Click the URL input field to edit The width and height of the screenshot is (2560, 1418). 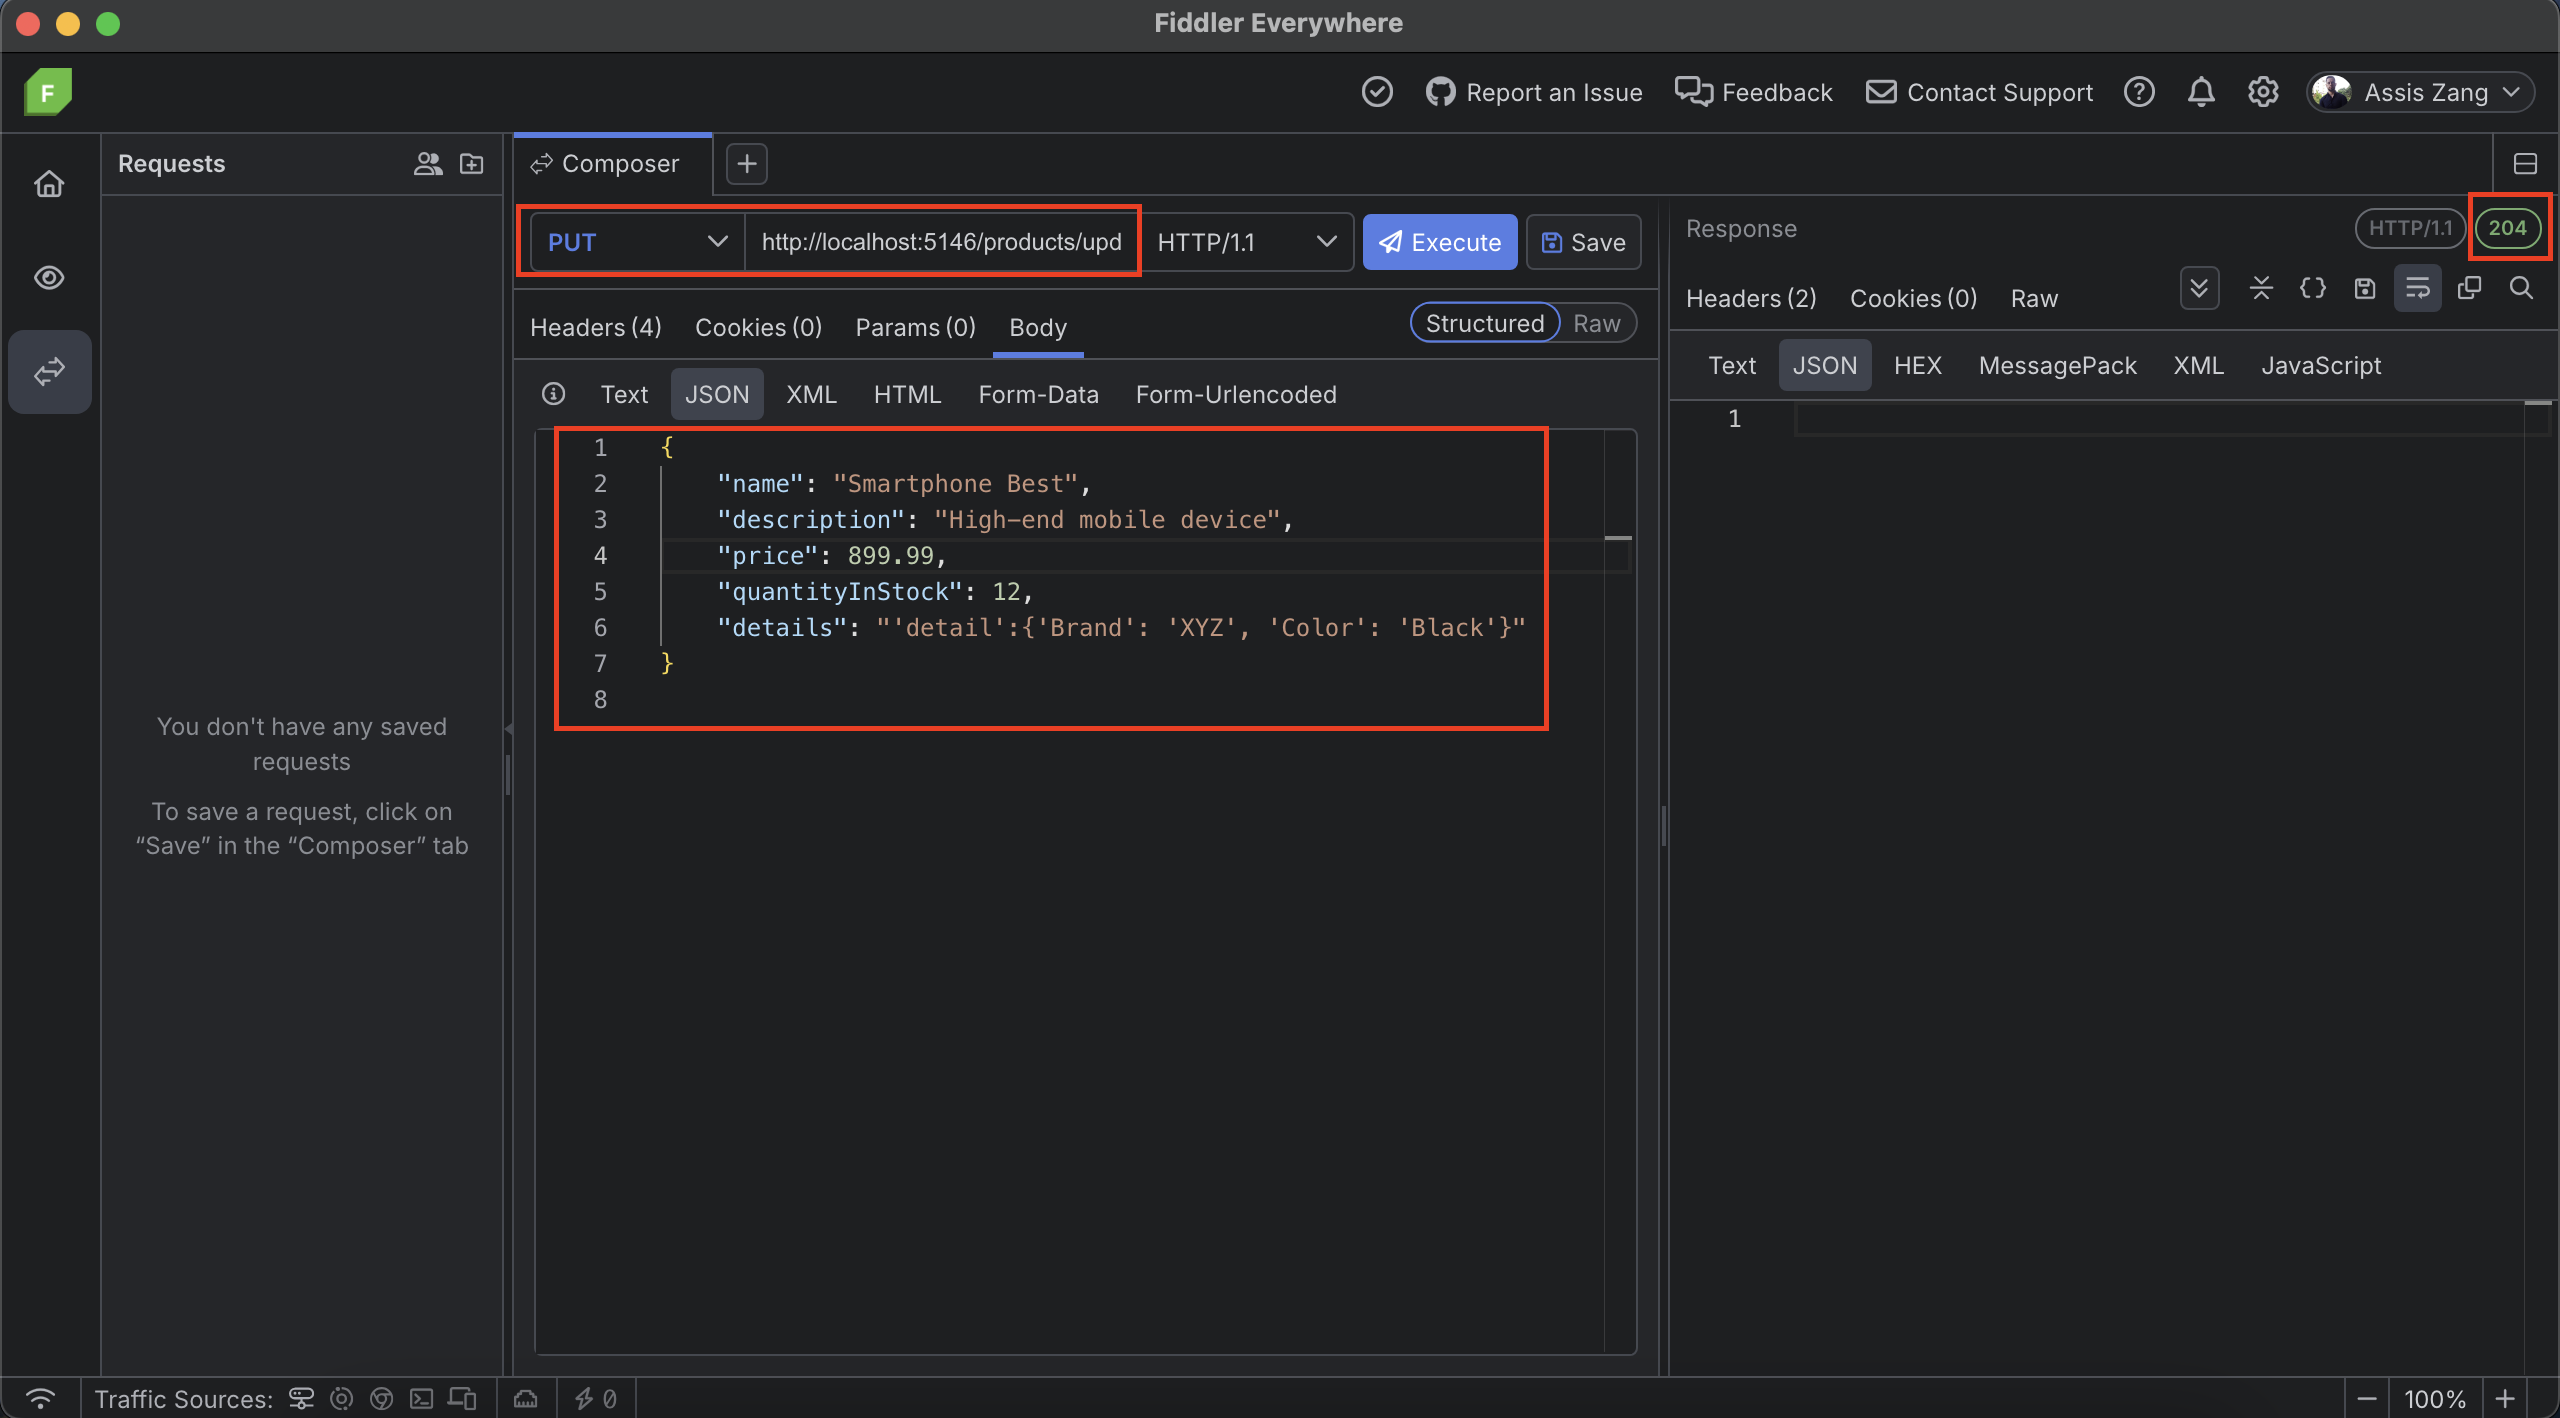click(x=941, y=241)
